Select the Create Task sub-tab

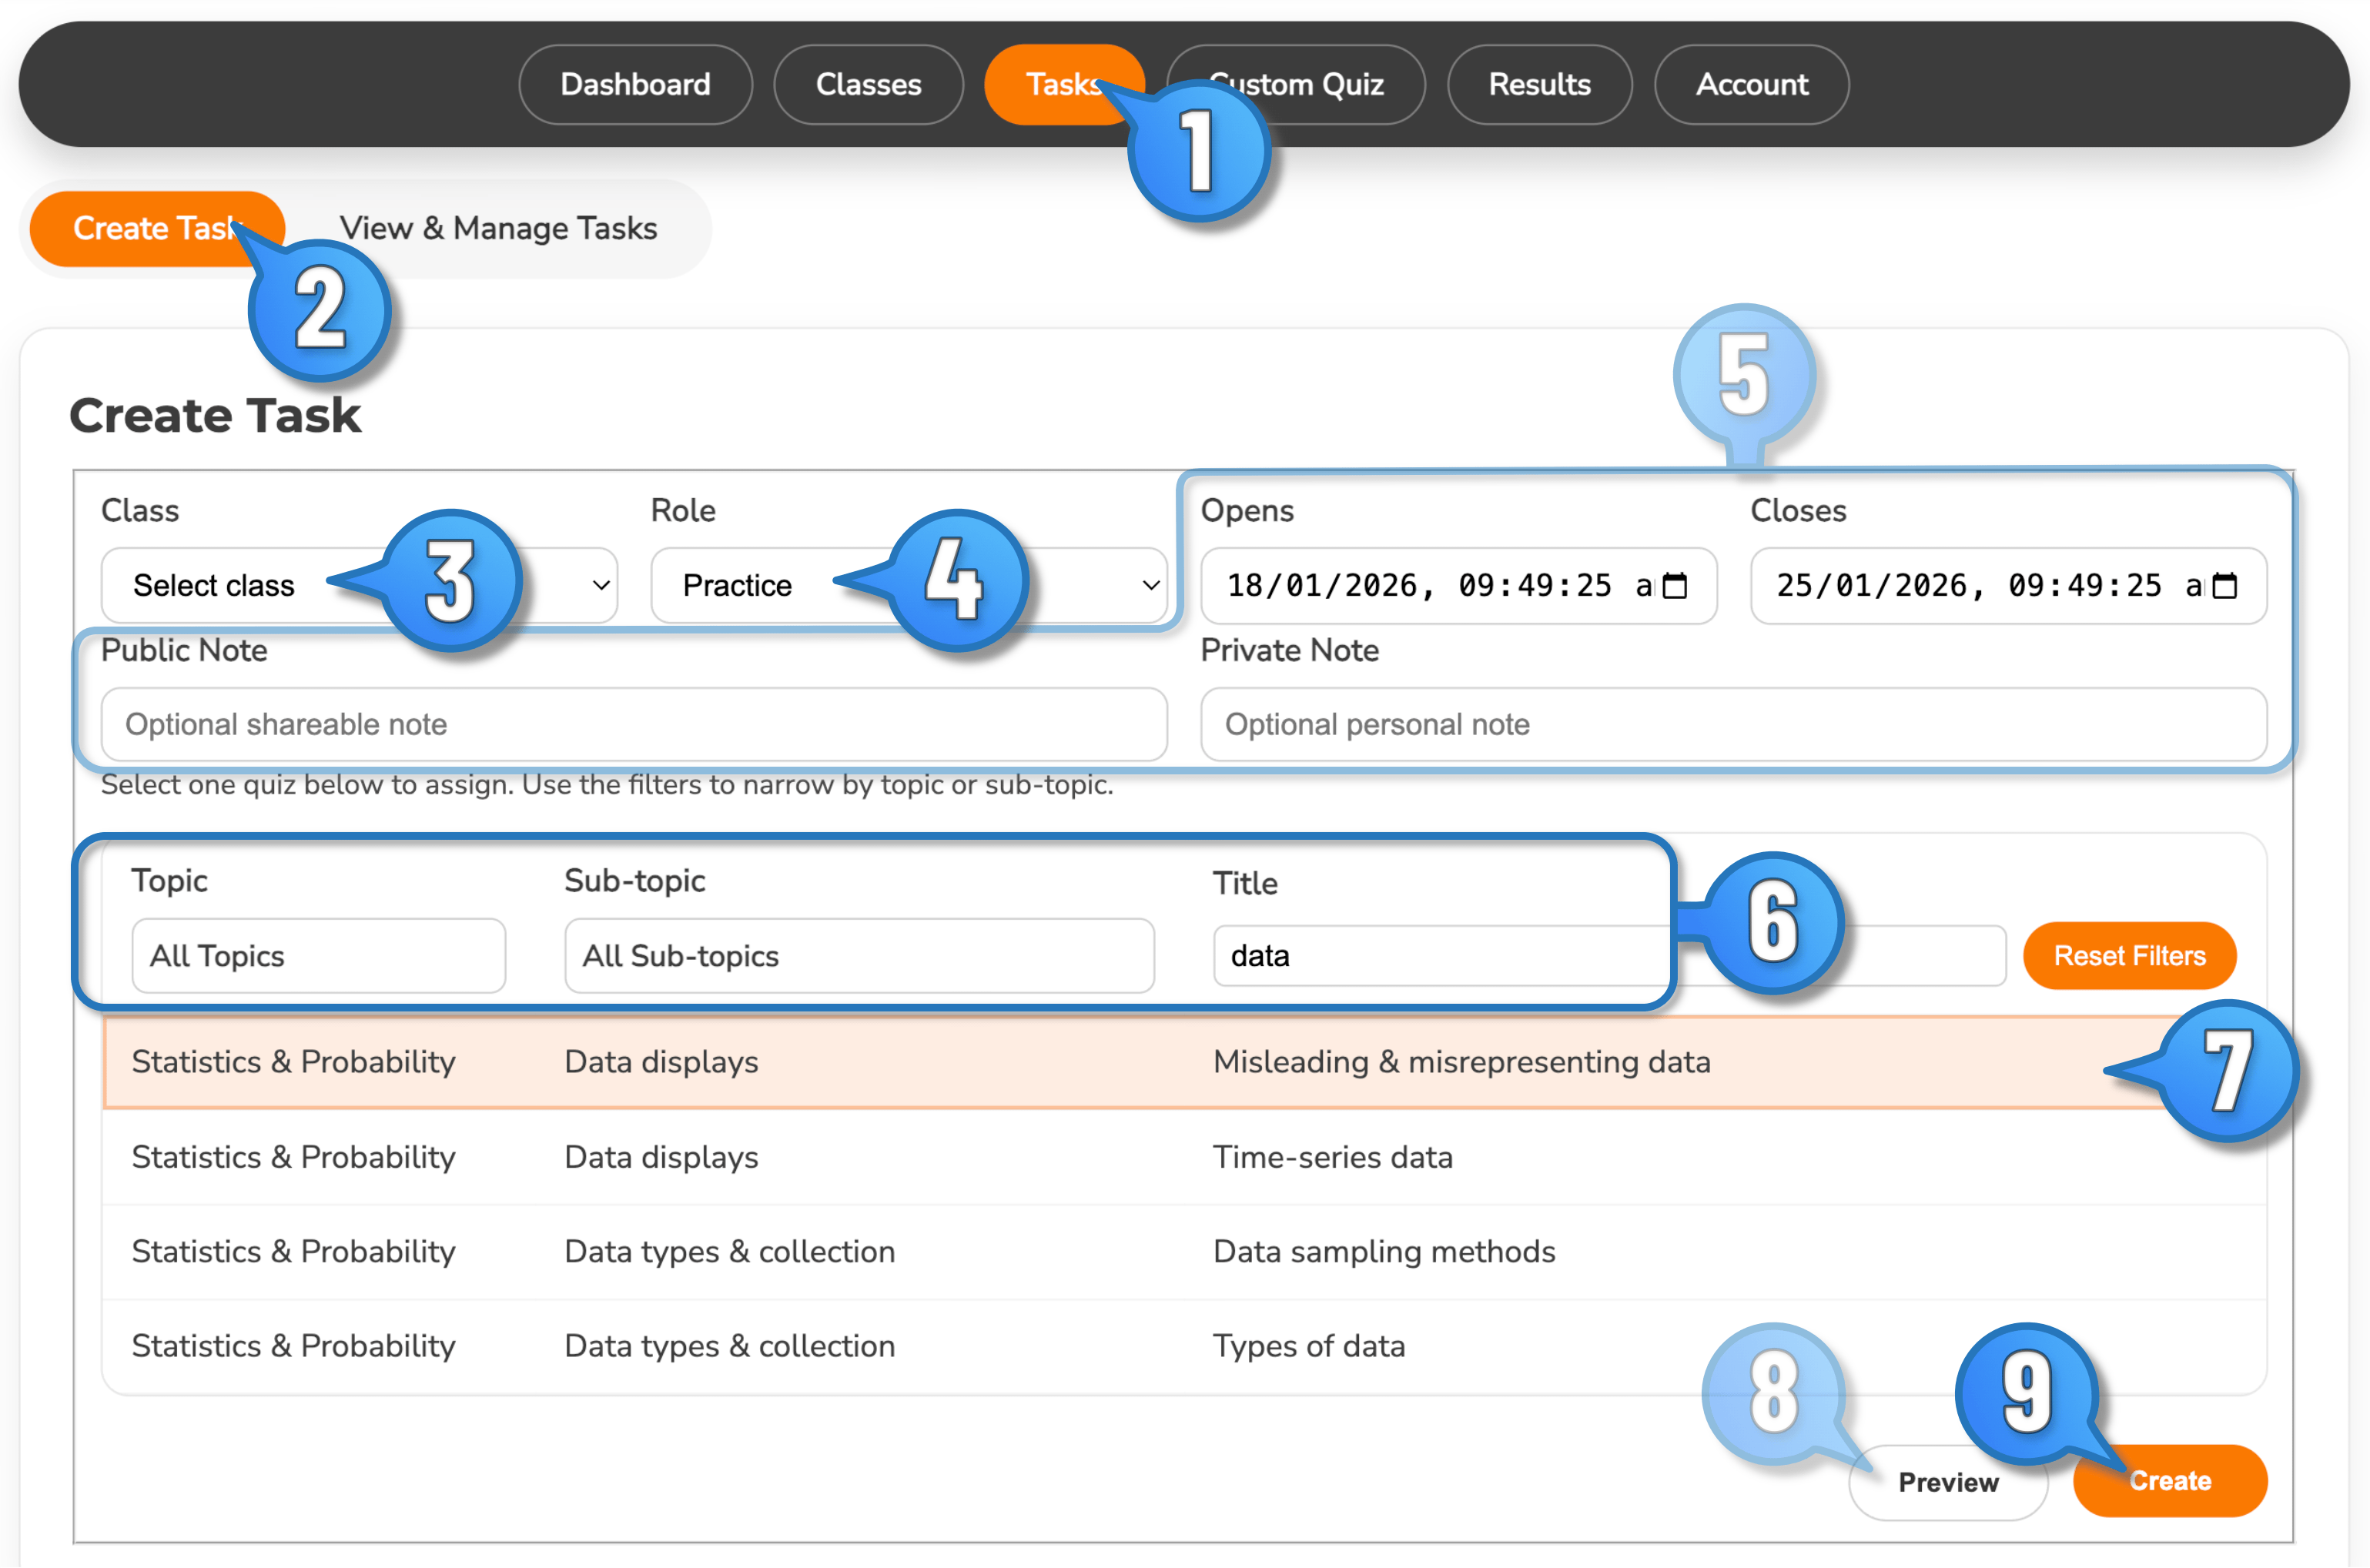coord(150,229)
